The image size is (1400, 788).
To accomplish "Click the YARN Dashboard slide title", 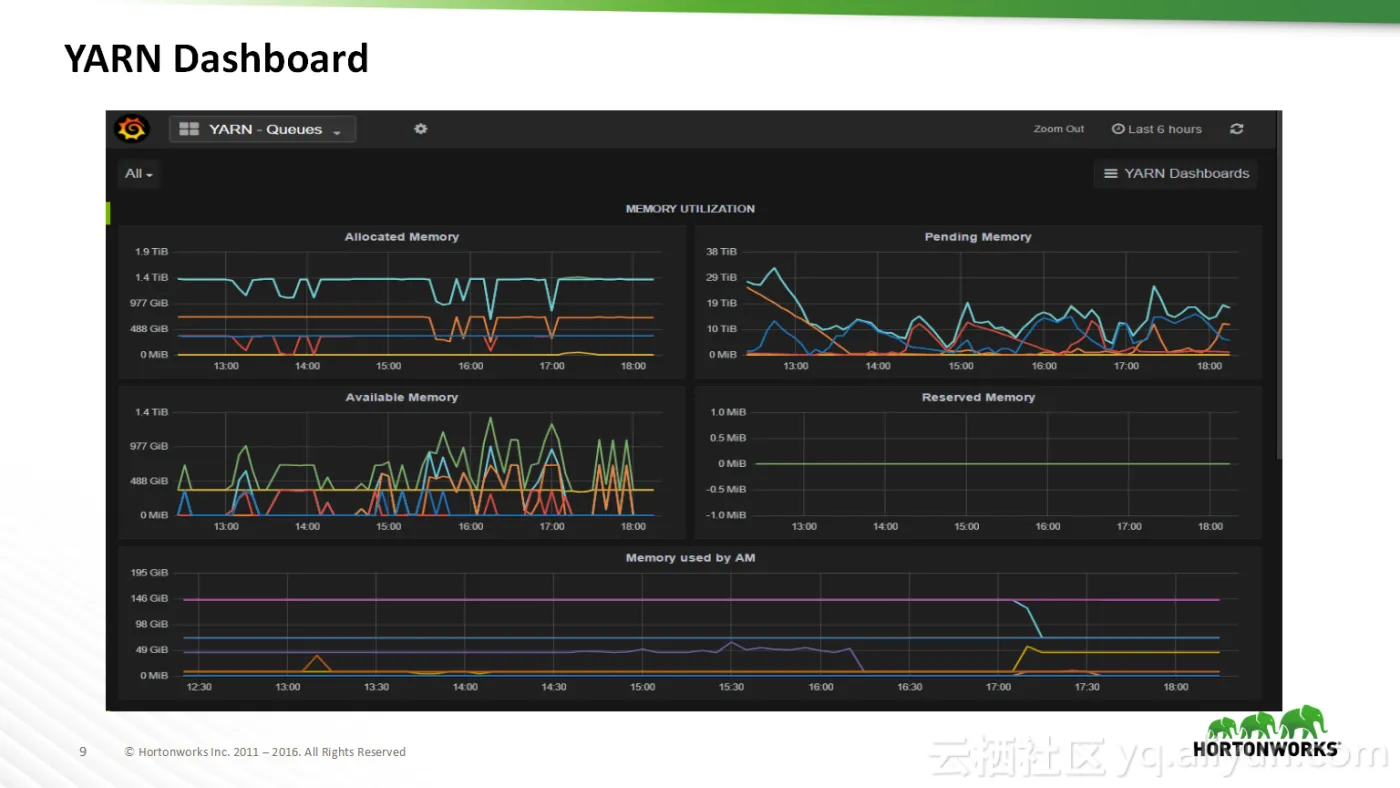I will pos(216,59).
